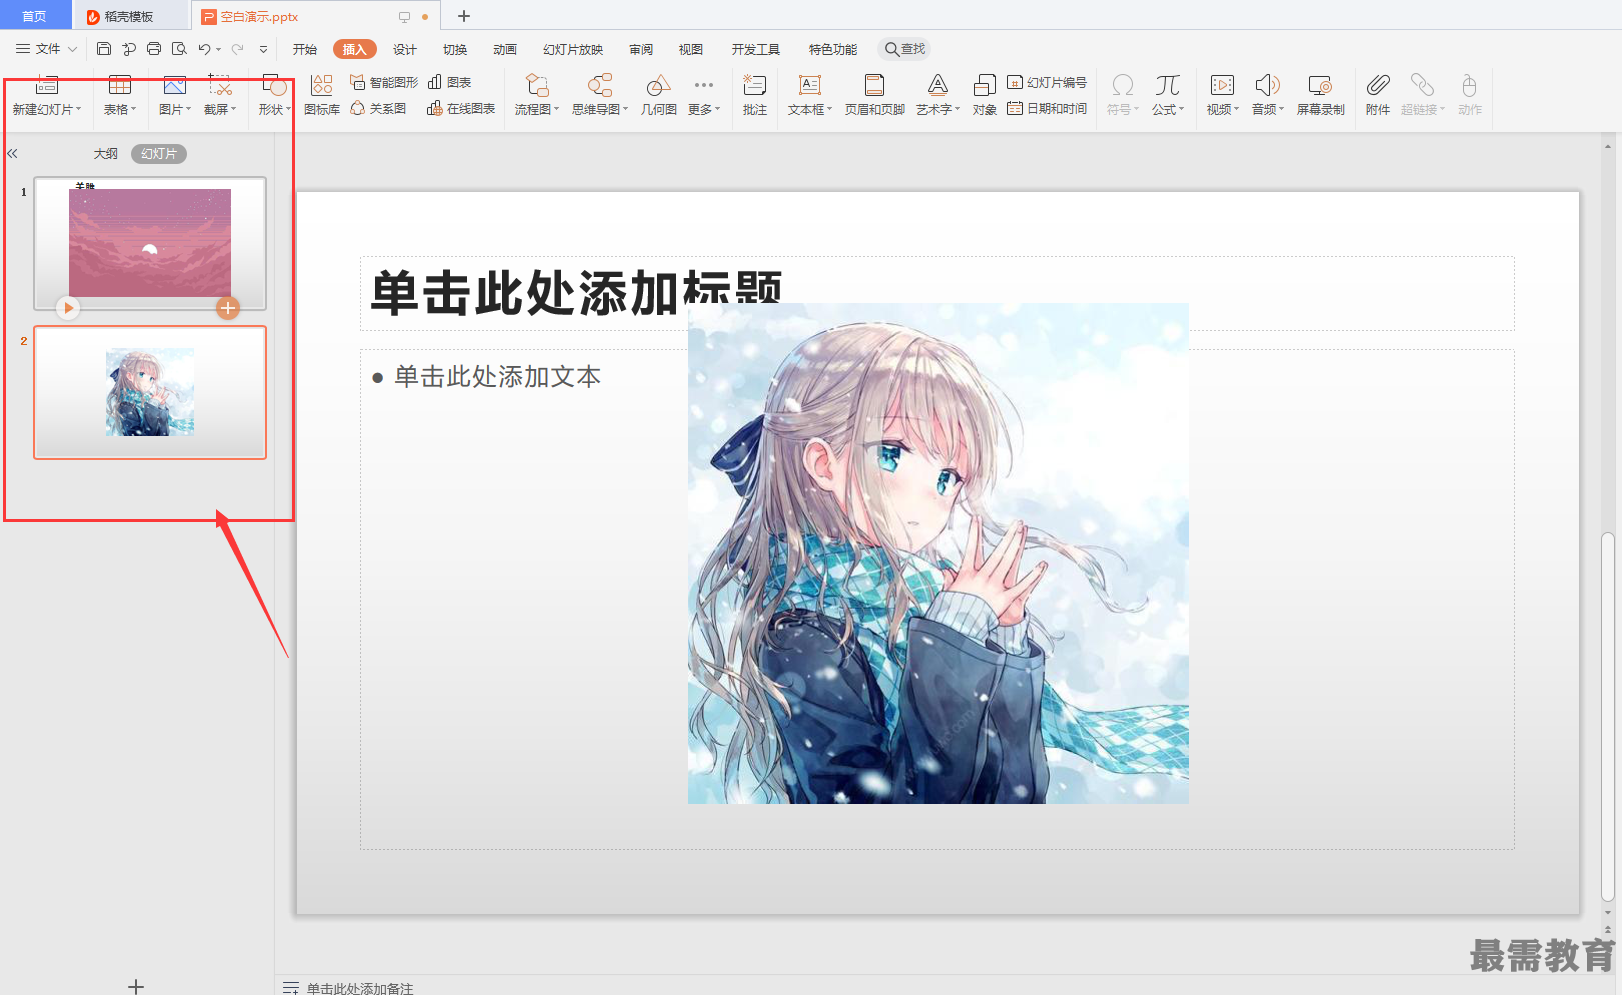Click the vertical scrollbar of the slide editor

click(x=1608, y=716)
